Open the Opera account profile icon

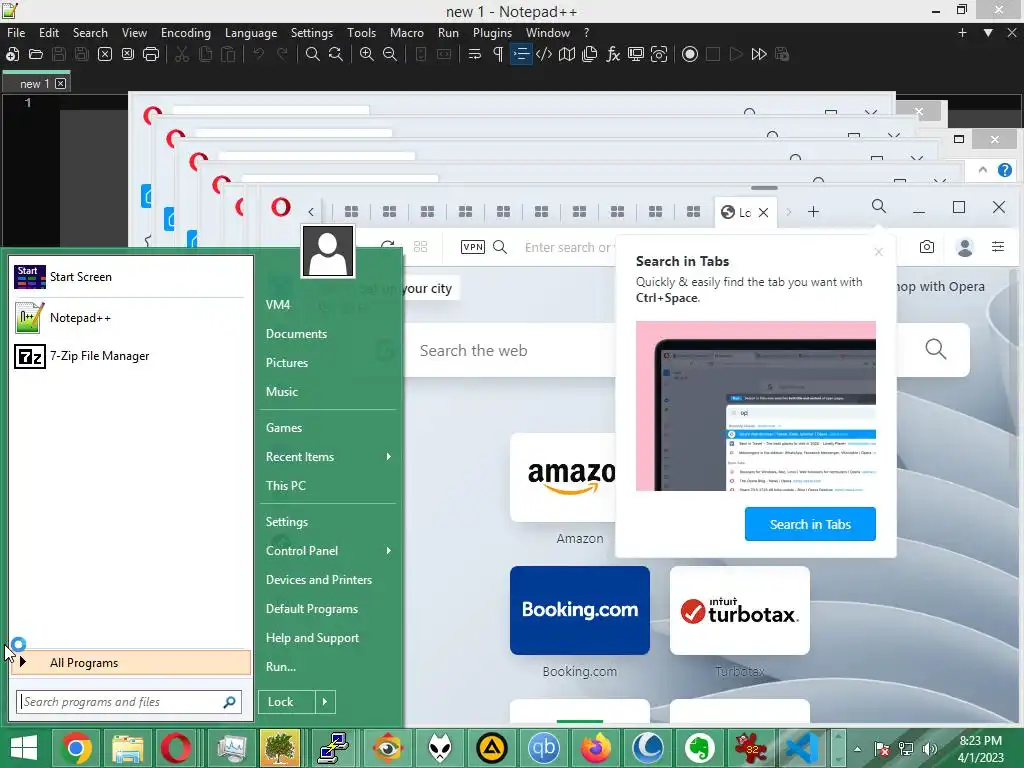[x=965, y=247]
